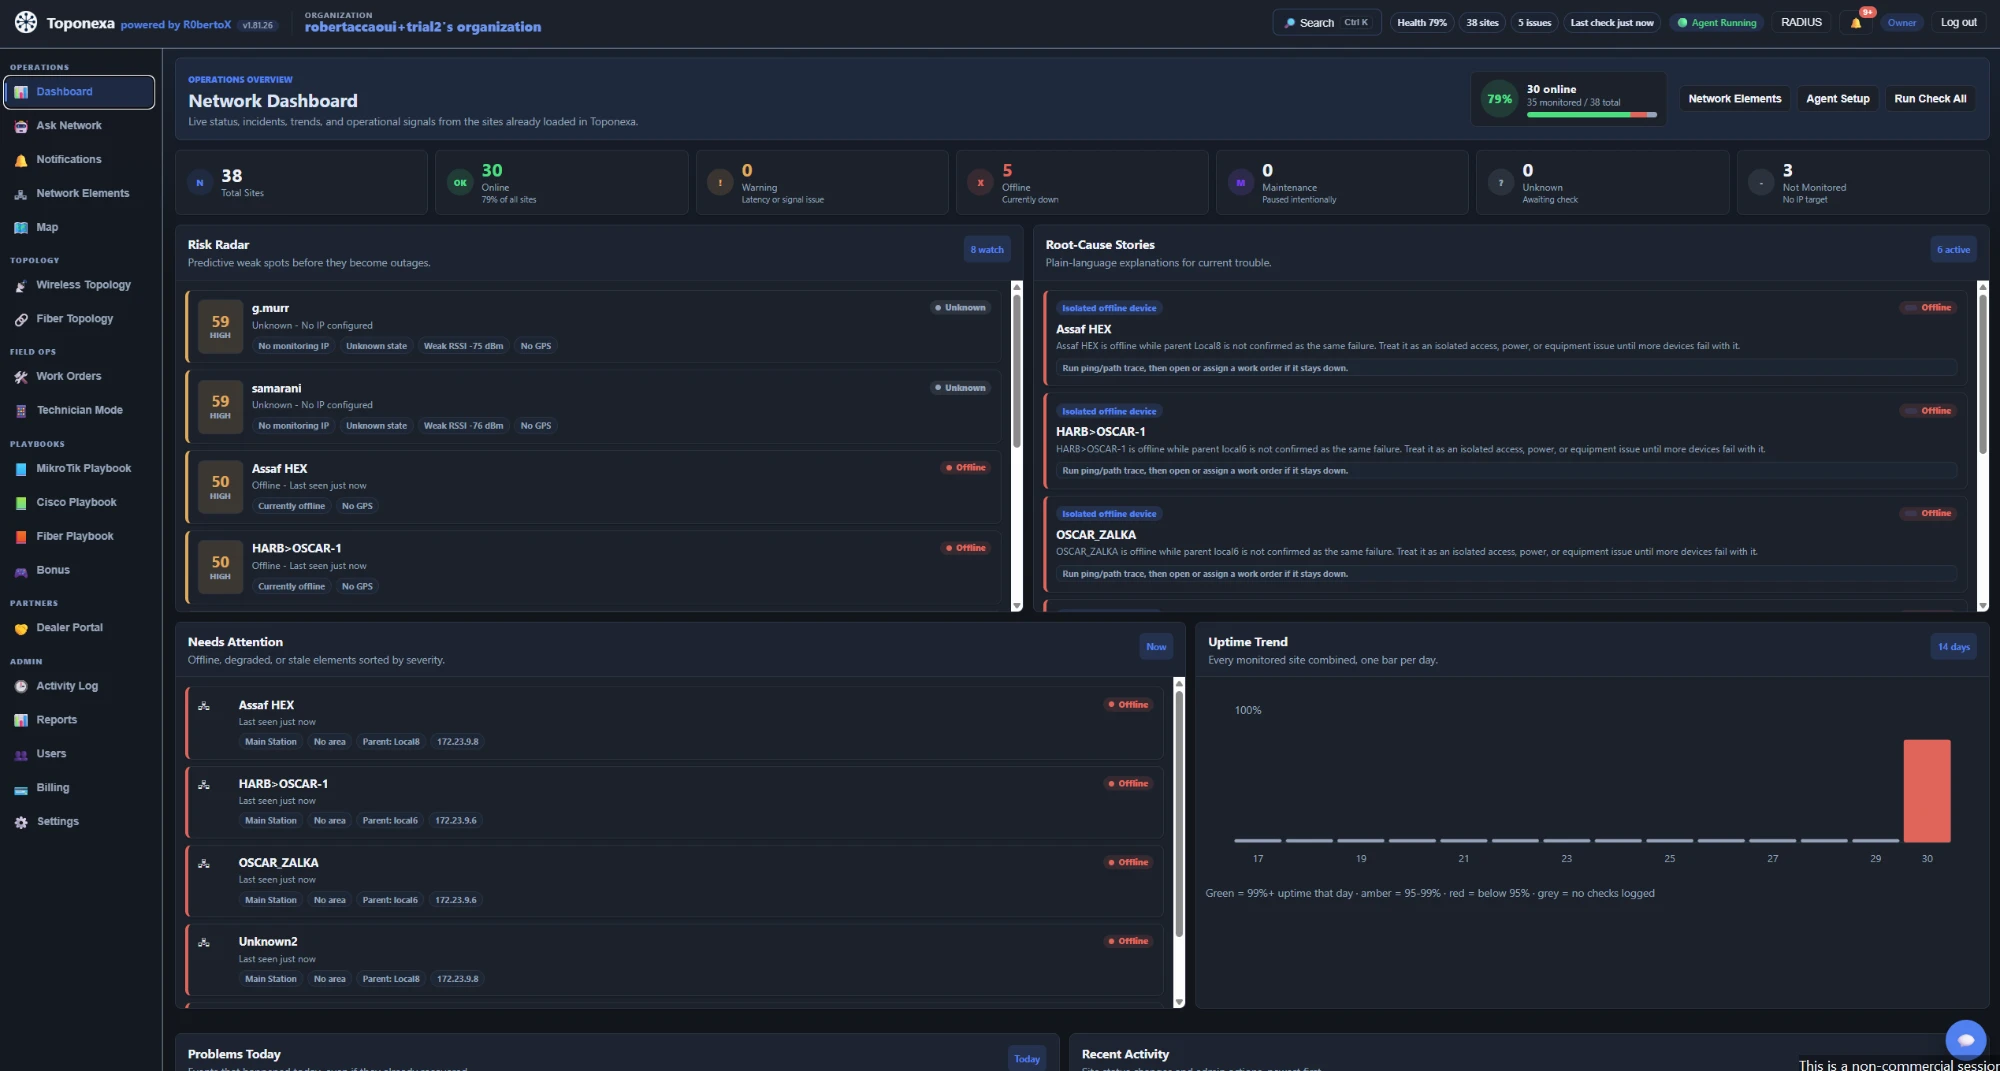Click the Log out button
The height and width of the screenshot is (1071, 2000).
pos(1959,23)
